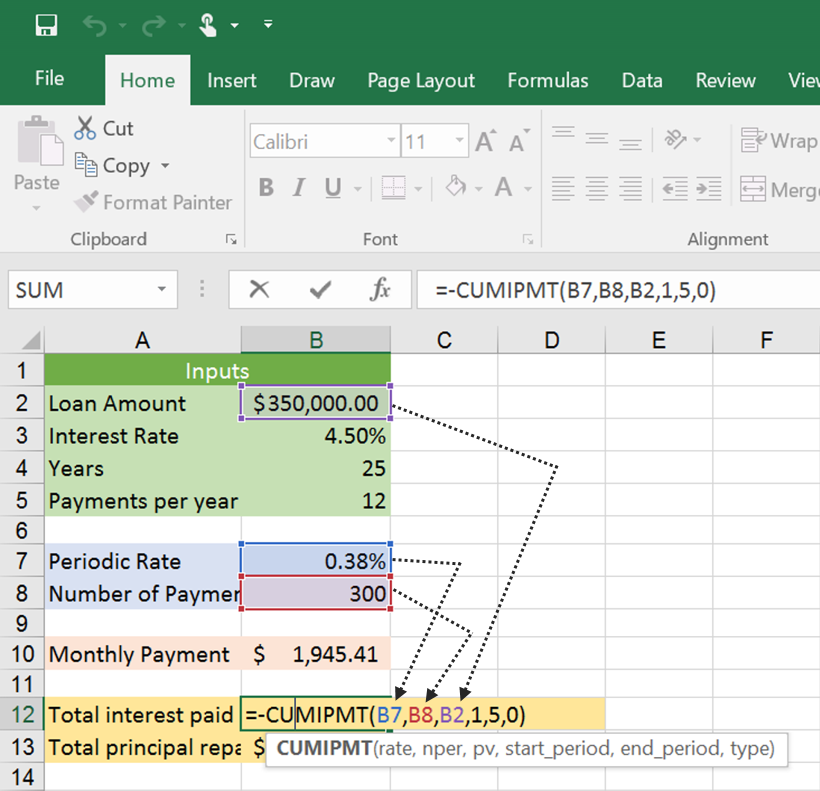Image resolution: width=820 pixels, height=791 pixels.
Task: Open the Fill Color swatch
Action: click(454, 188)
